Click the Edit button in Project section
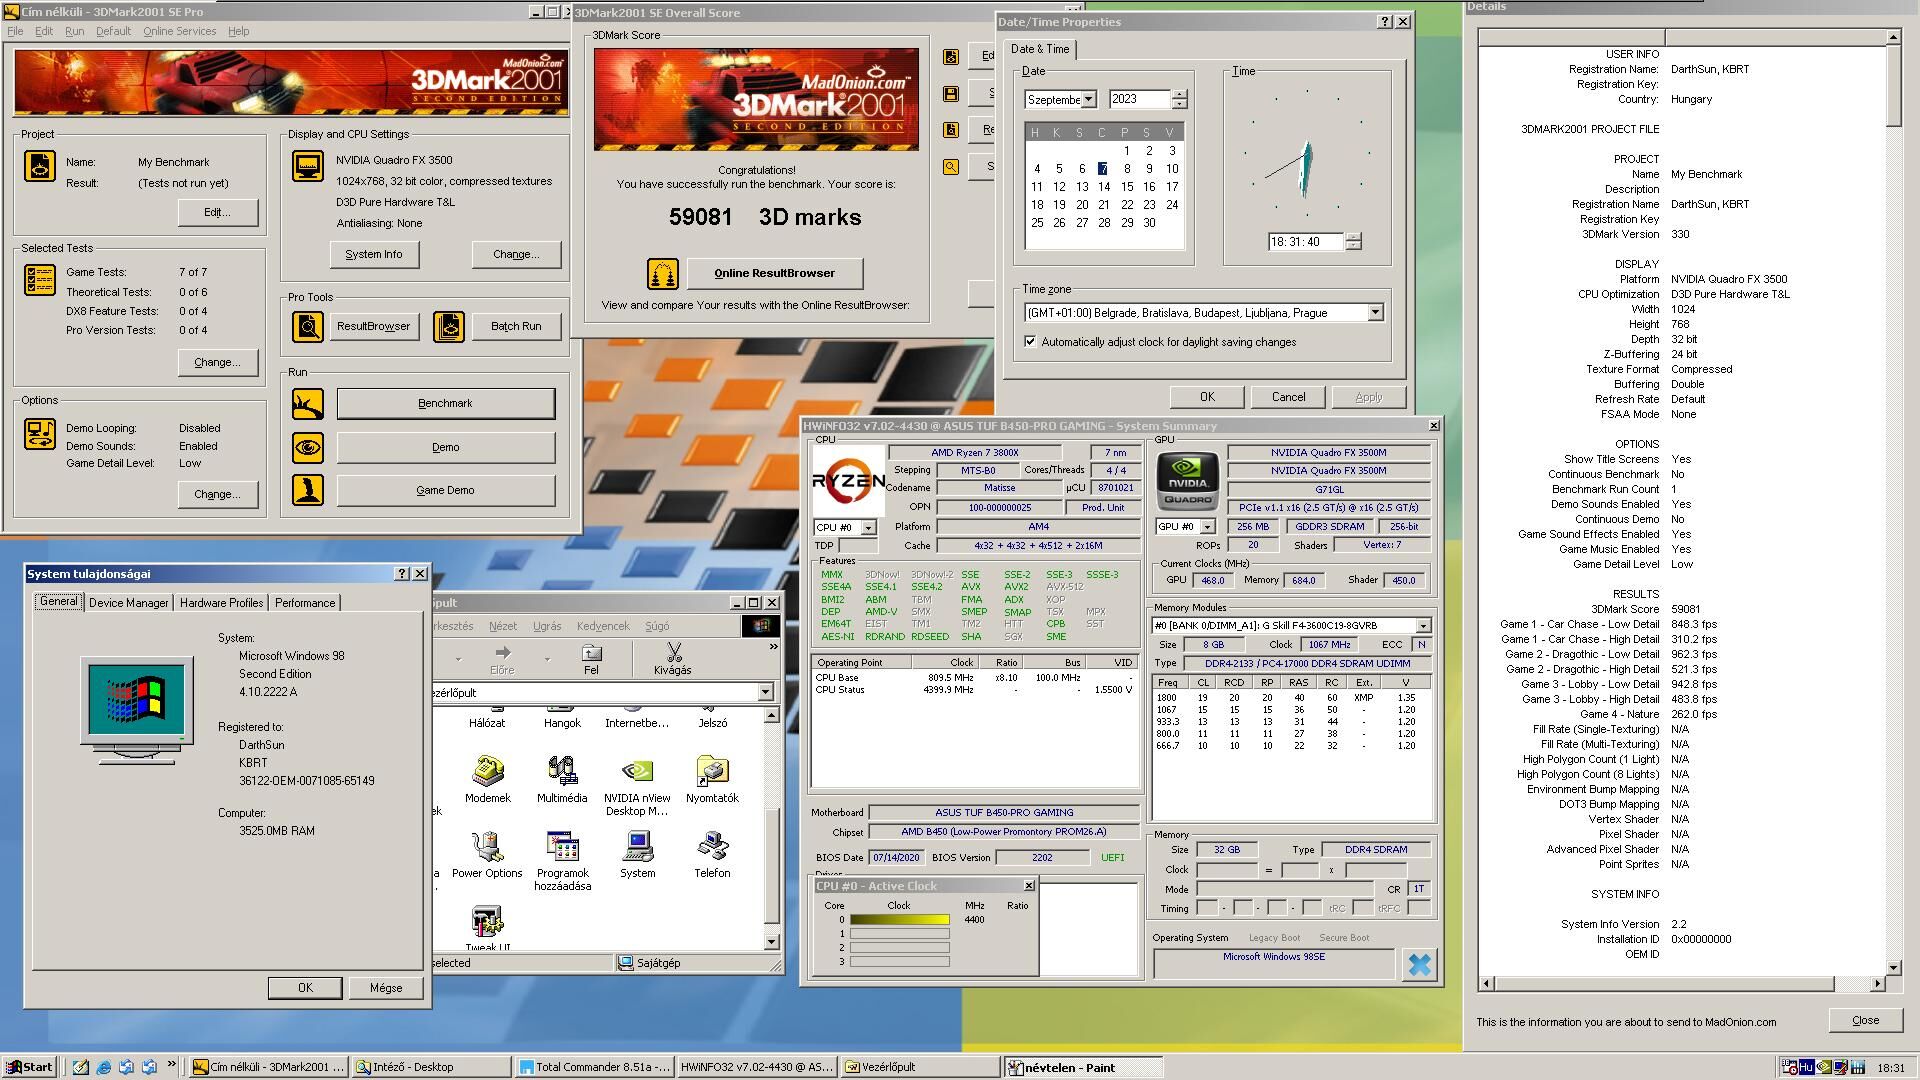Screen dimensions: 1920x1080 tap(217, 212)
